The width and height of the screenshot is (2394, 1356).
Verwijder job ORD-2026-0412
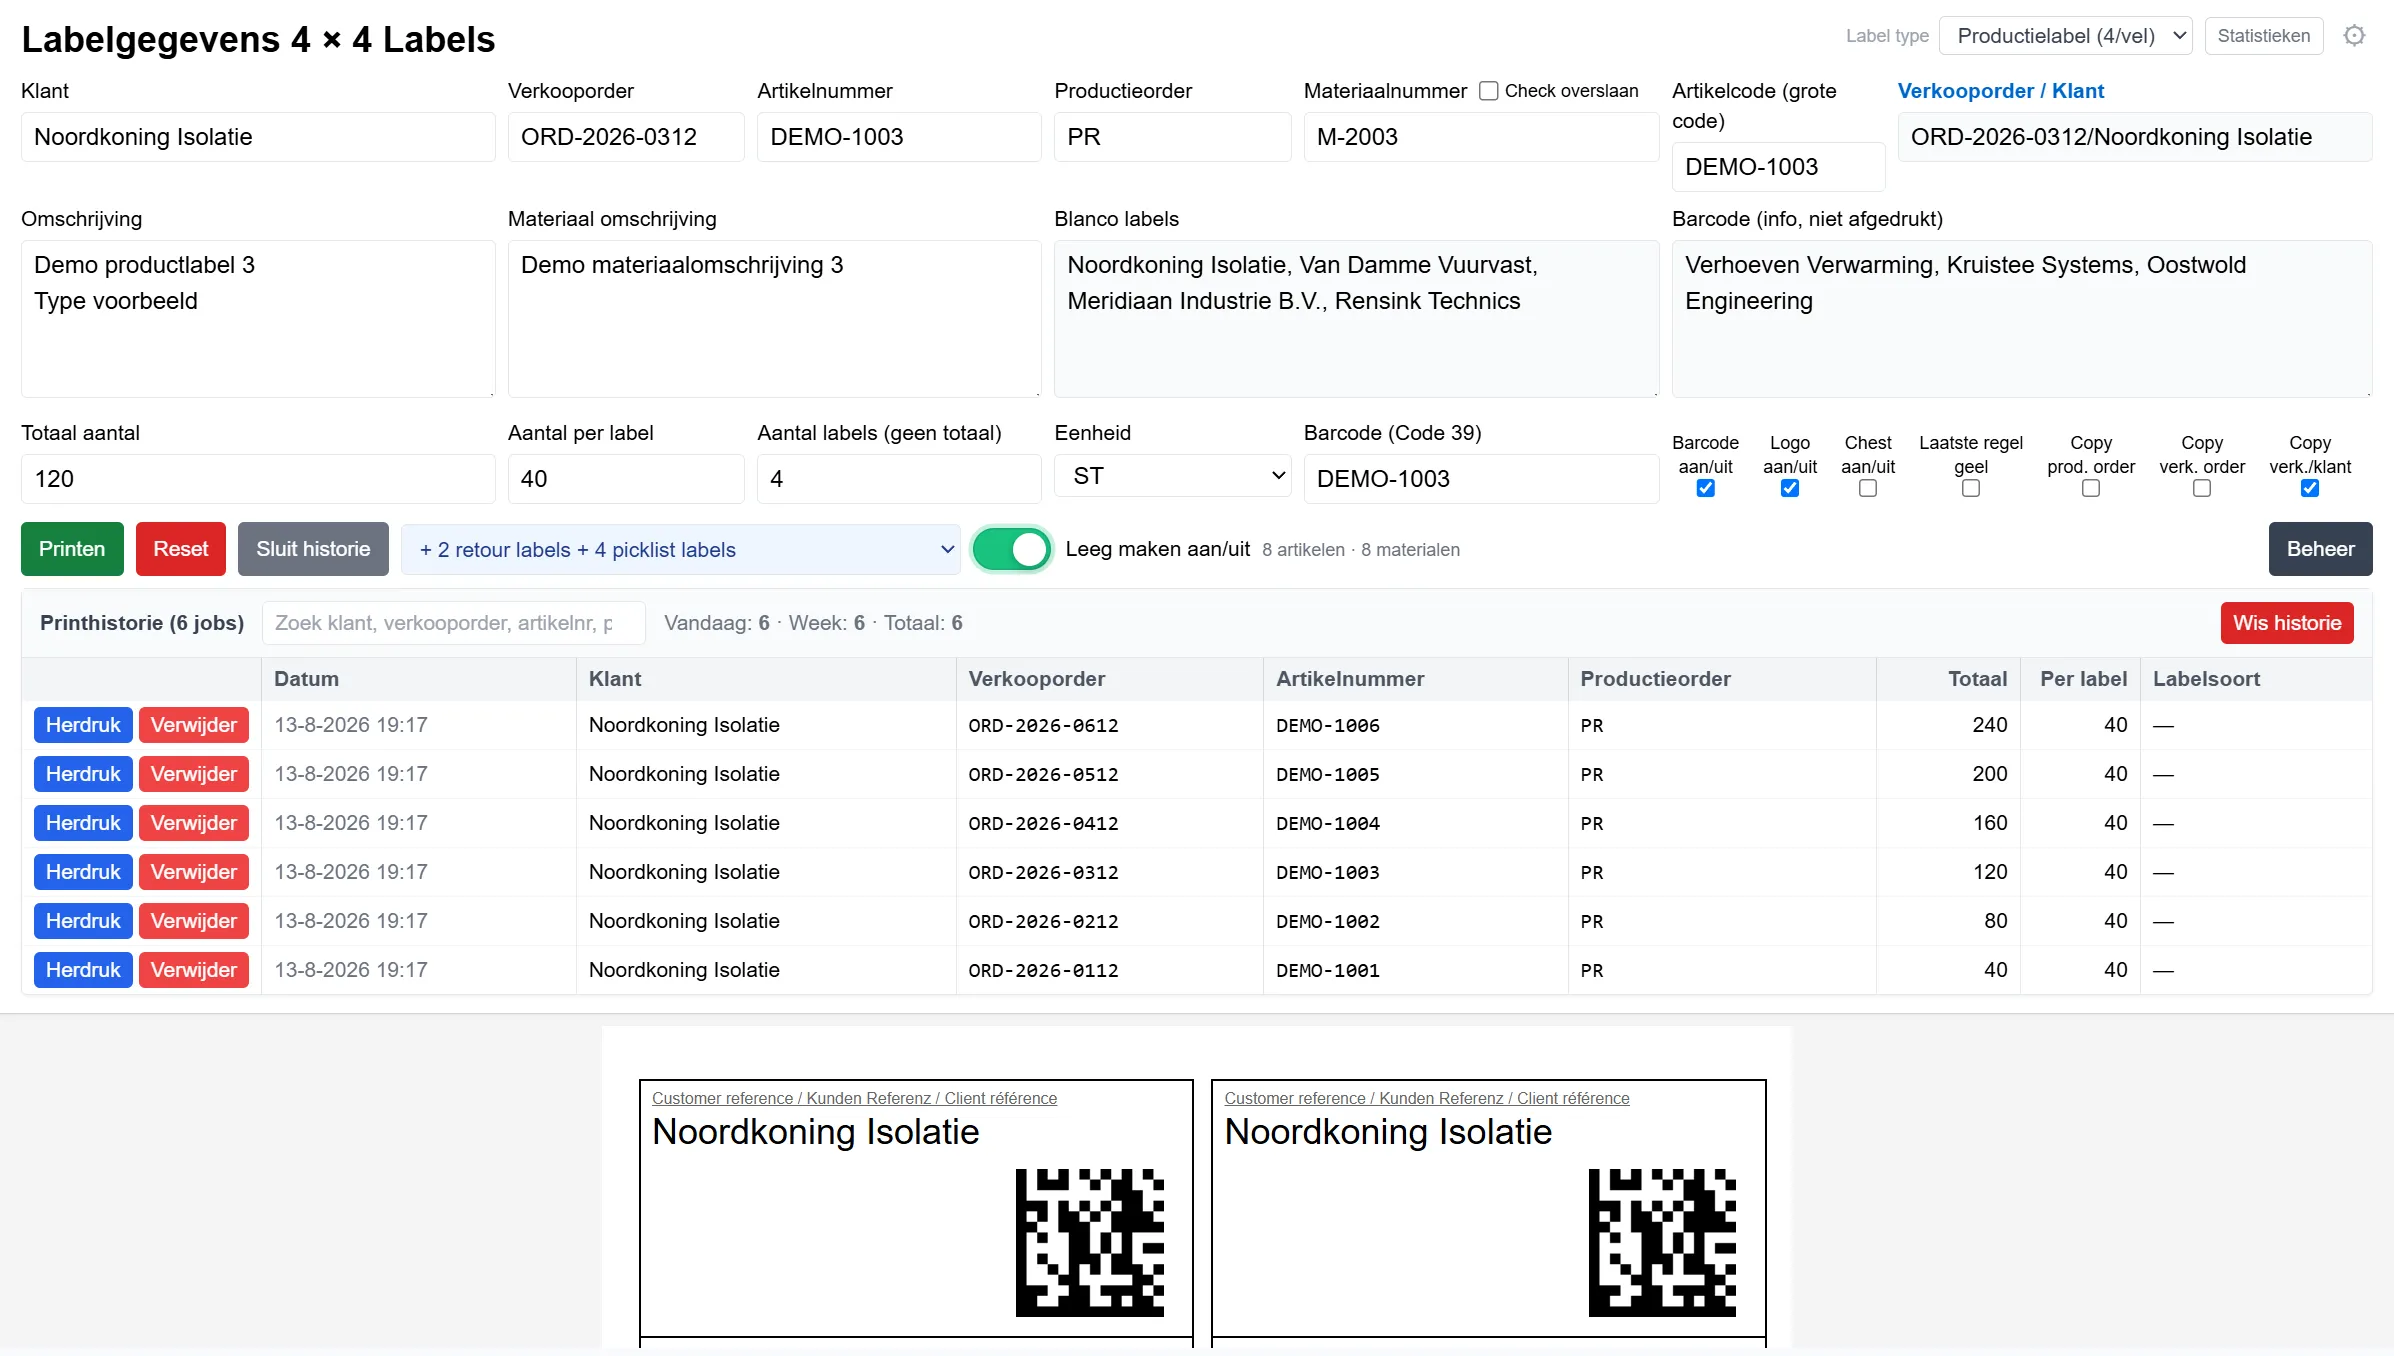click(x=194, y=823)
